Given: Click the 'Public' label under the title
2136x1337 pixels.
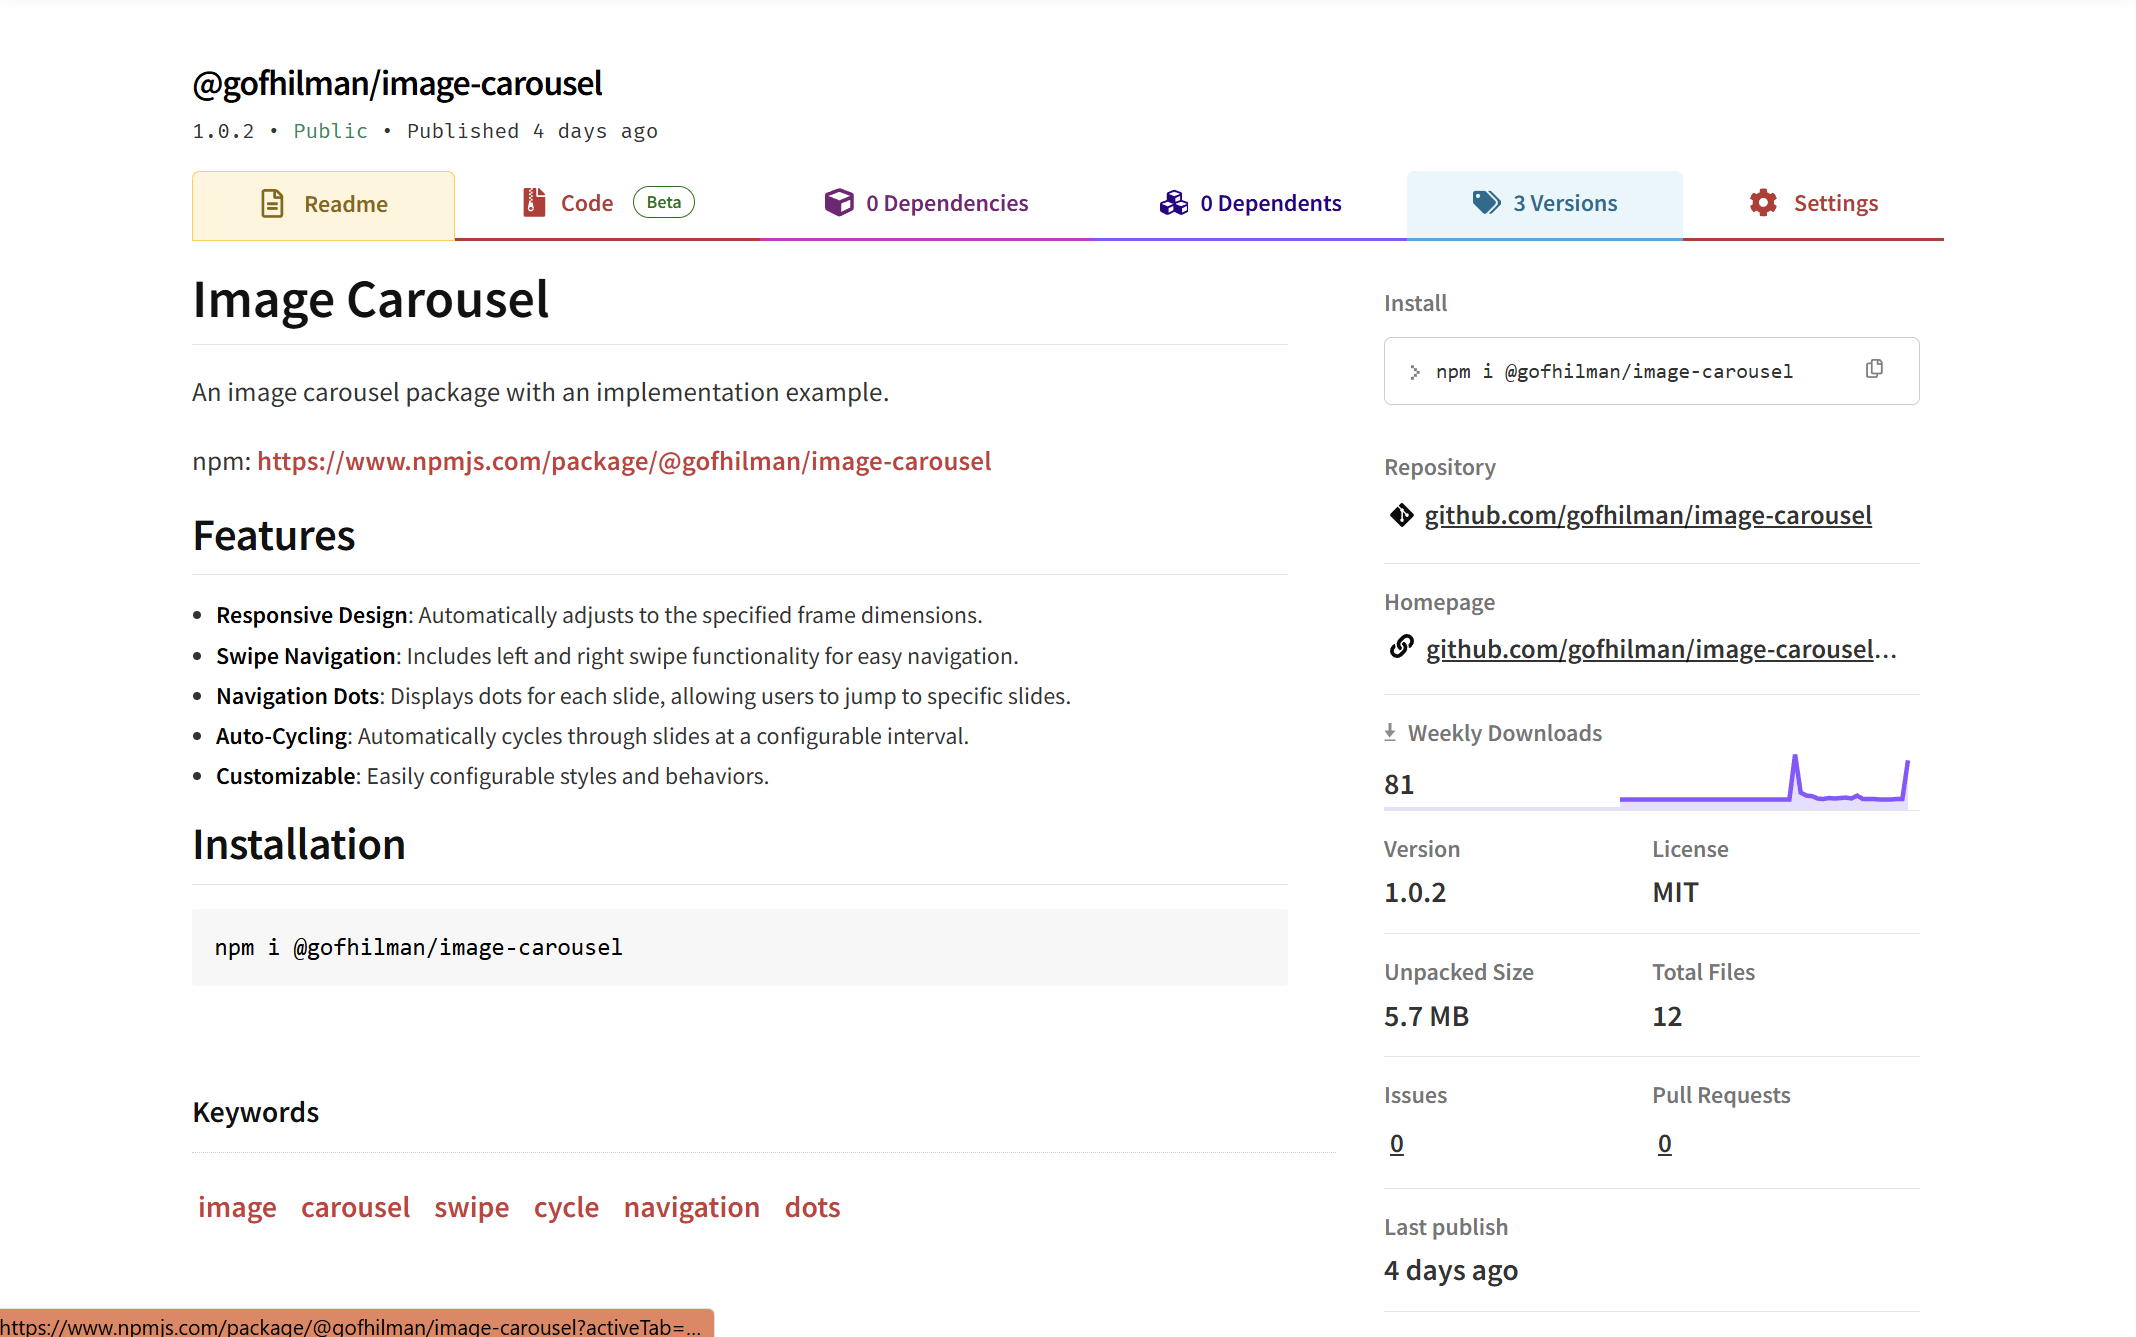Looking at the screenshot, I should (330, 131).
